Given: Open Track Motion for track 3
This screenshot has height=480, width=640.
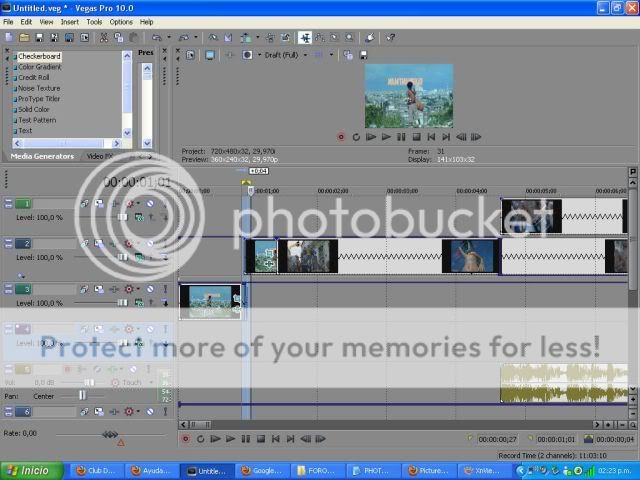Looking at the screenshot, I should pos(99,289).
